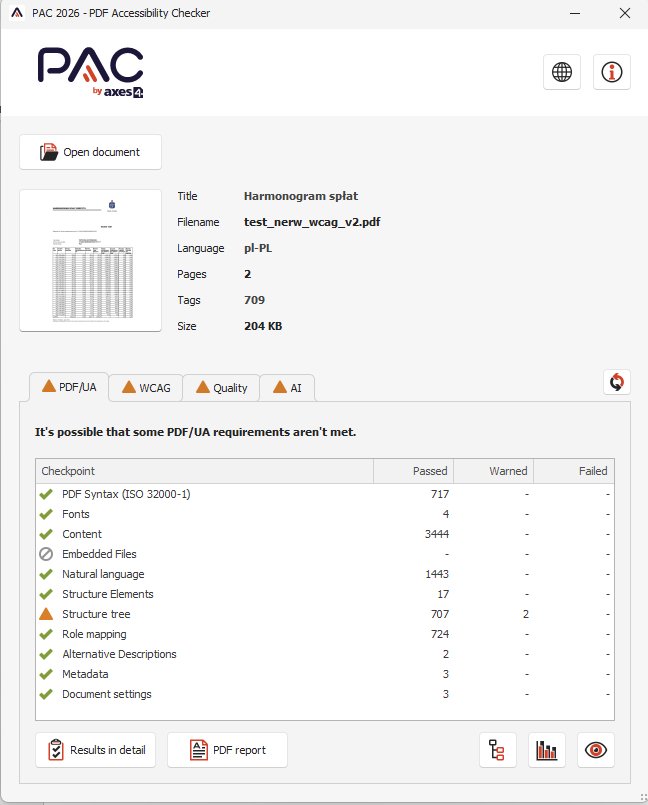Click the Failed column header
The width and height of the screenshot is (648, 805).
(574, 471)
